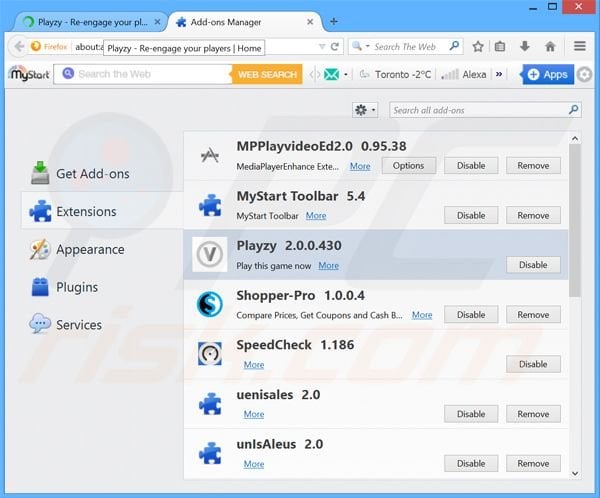Click the search icon in add-ons search field
The height and width of the screenshot is (498, 600).
pos(573,110)
